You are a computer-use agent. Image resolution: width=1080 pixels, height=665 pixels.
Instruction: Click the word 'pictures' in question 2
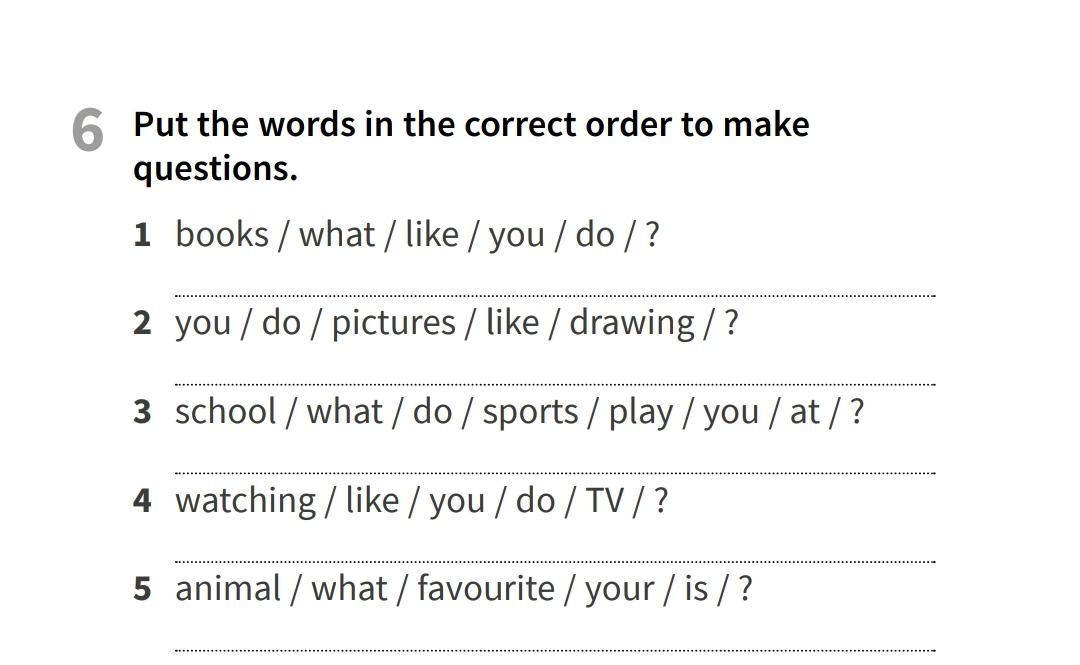[393, 323]
